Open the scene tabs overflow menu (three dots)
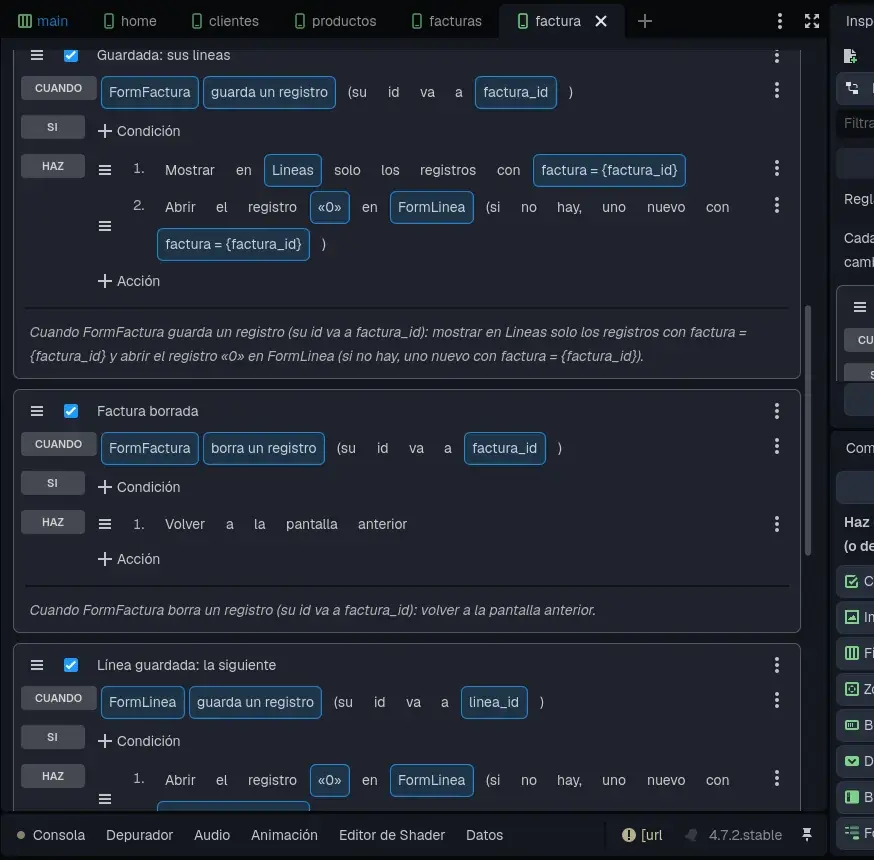Screen dimensions: 874x860 click(780, 21)
